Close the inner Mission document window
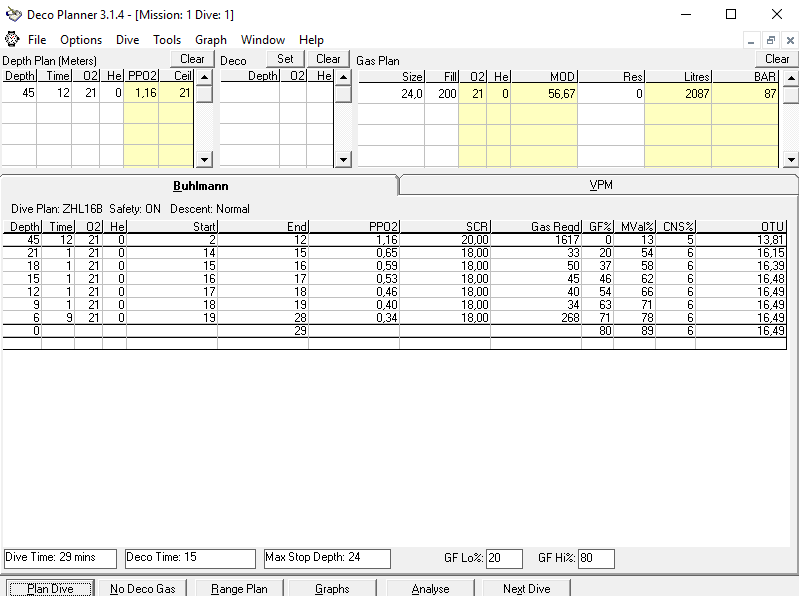Viewport: 799px width, 596px height. pyautogui.click(x=790, y=40)
